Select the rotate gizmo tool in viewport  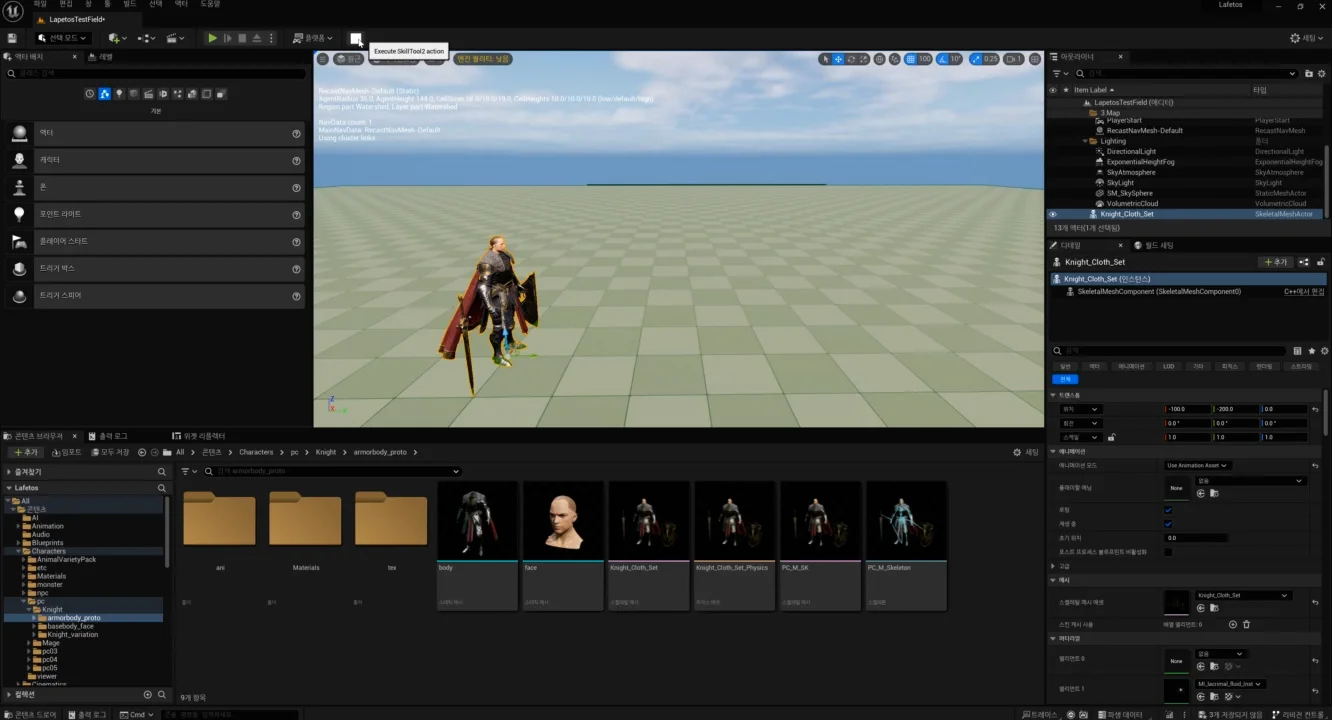tap(851, 59)
